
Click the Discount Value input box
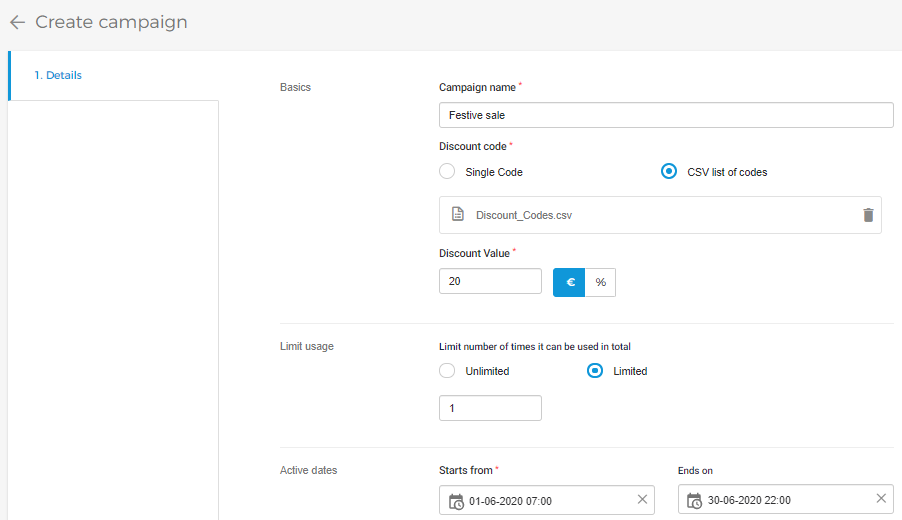point(490,282)
